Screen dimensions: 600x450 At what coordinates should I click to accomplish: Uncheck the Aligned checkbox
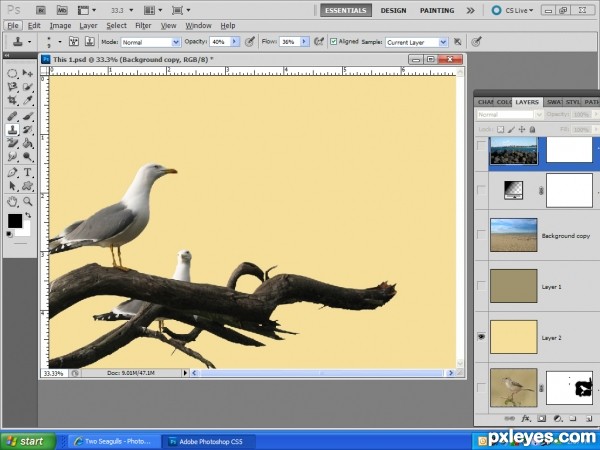[x=333, y=41]
